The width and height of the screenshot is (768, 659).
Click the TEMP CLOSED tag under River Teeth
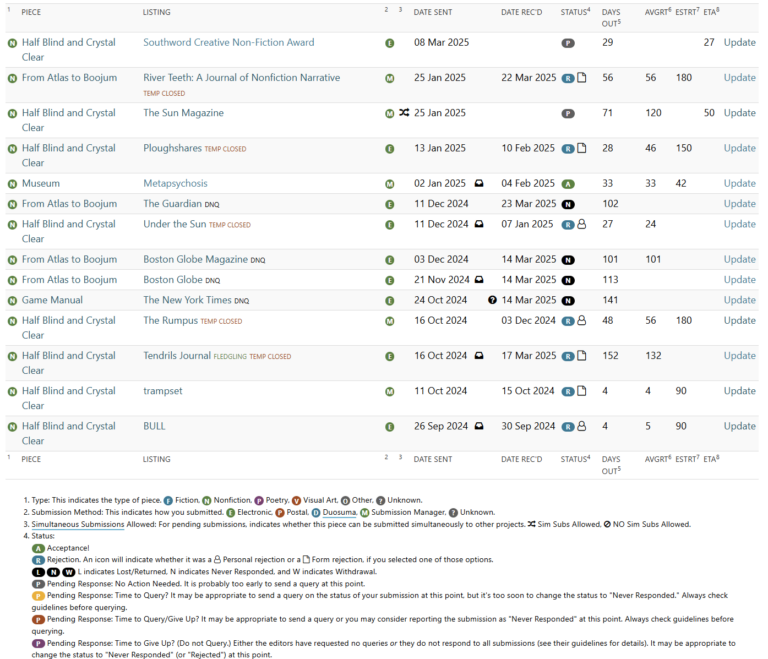[164, 94]
